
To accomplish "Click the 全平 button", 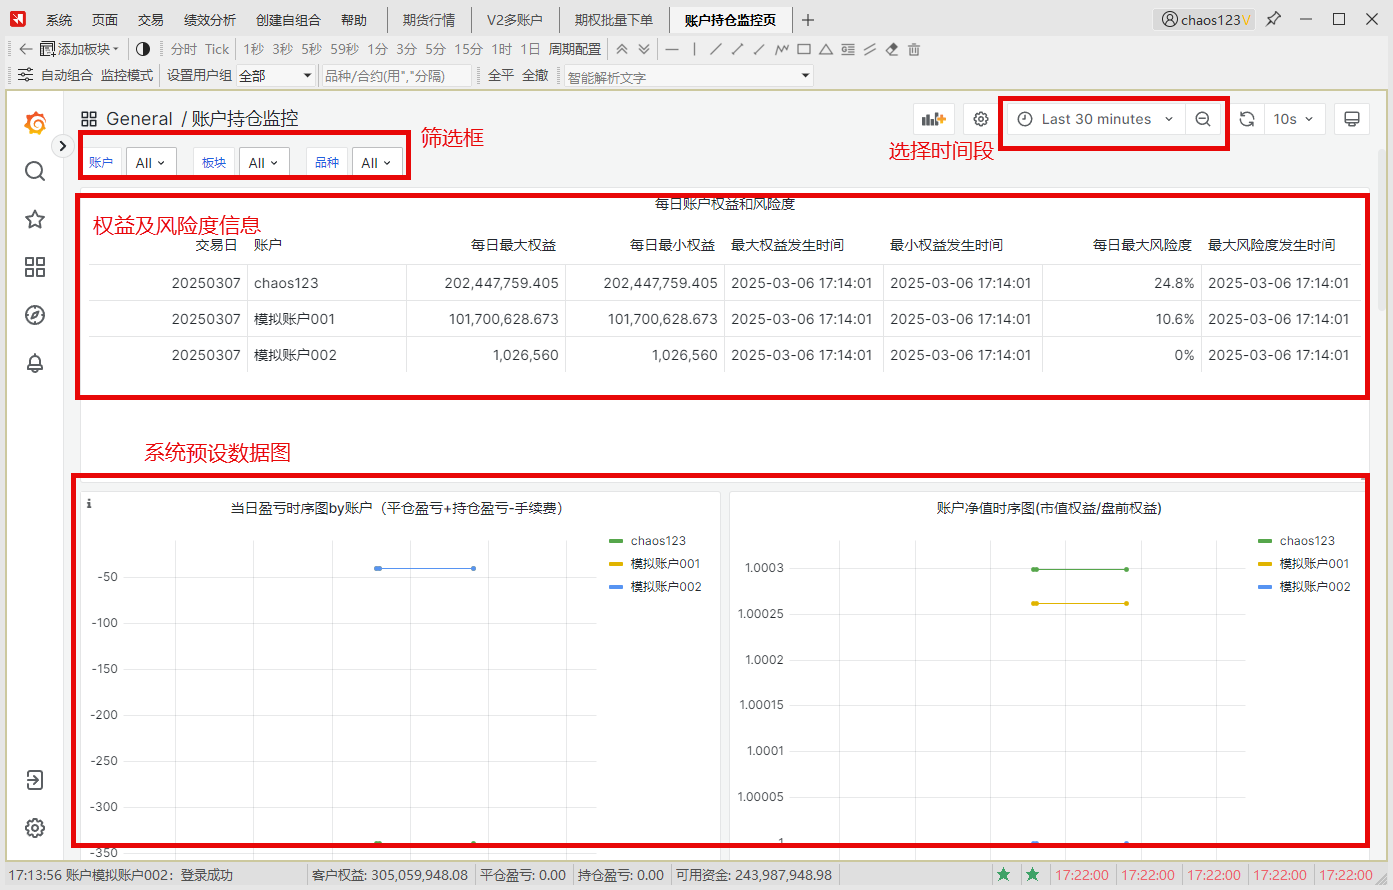I will (x=501, y=75).
